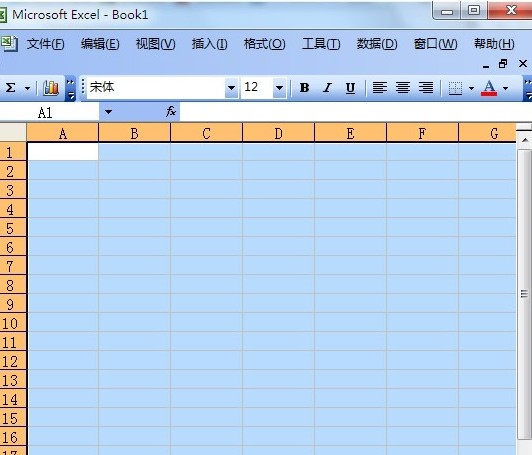Screen dimensions: 532x455
Task: Expand the font size dropdown
Action: click(279, 88)
